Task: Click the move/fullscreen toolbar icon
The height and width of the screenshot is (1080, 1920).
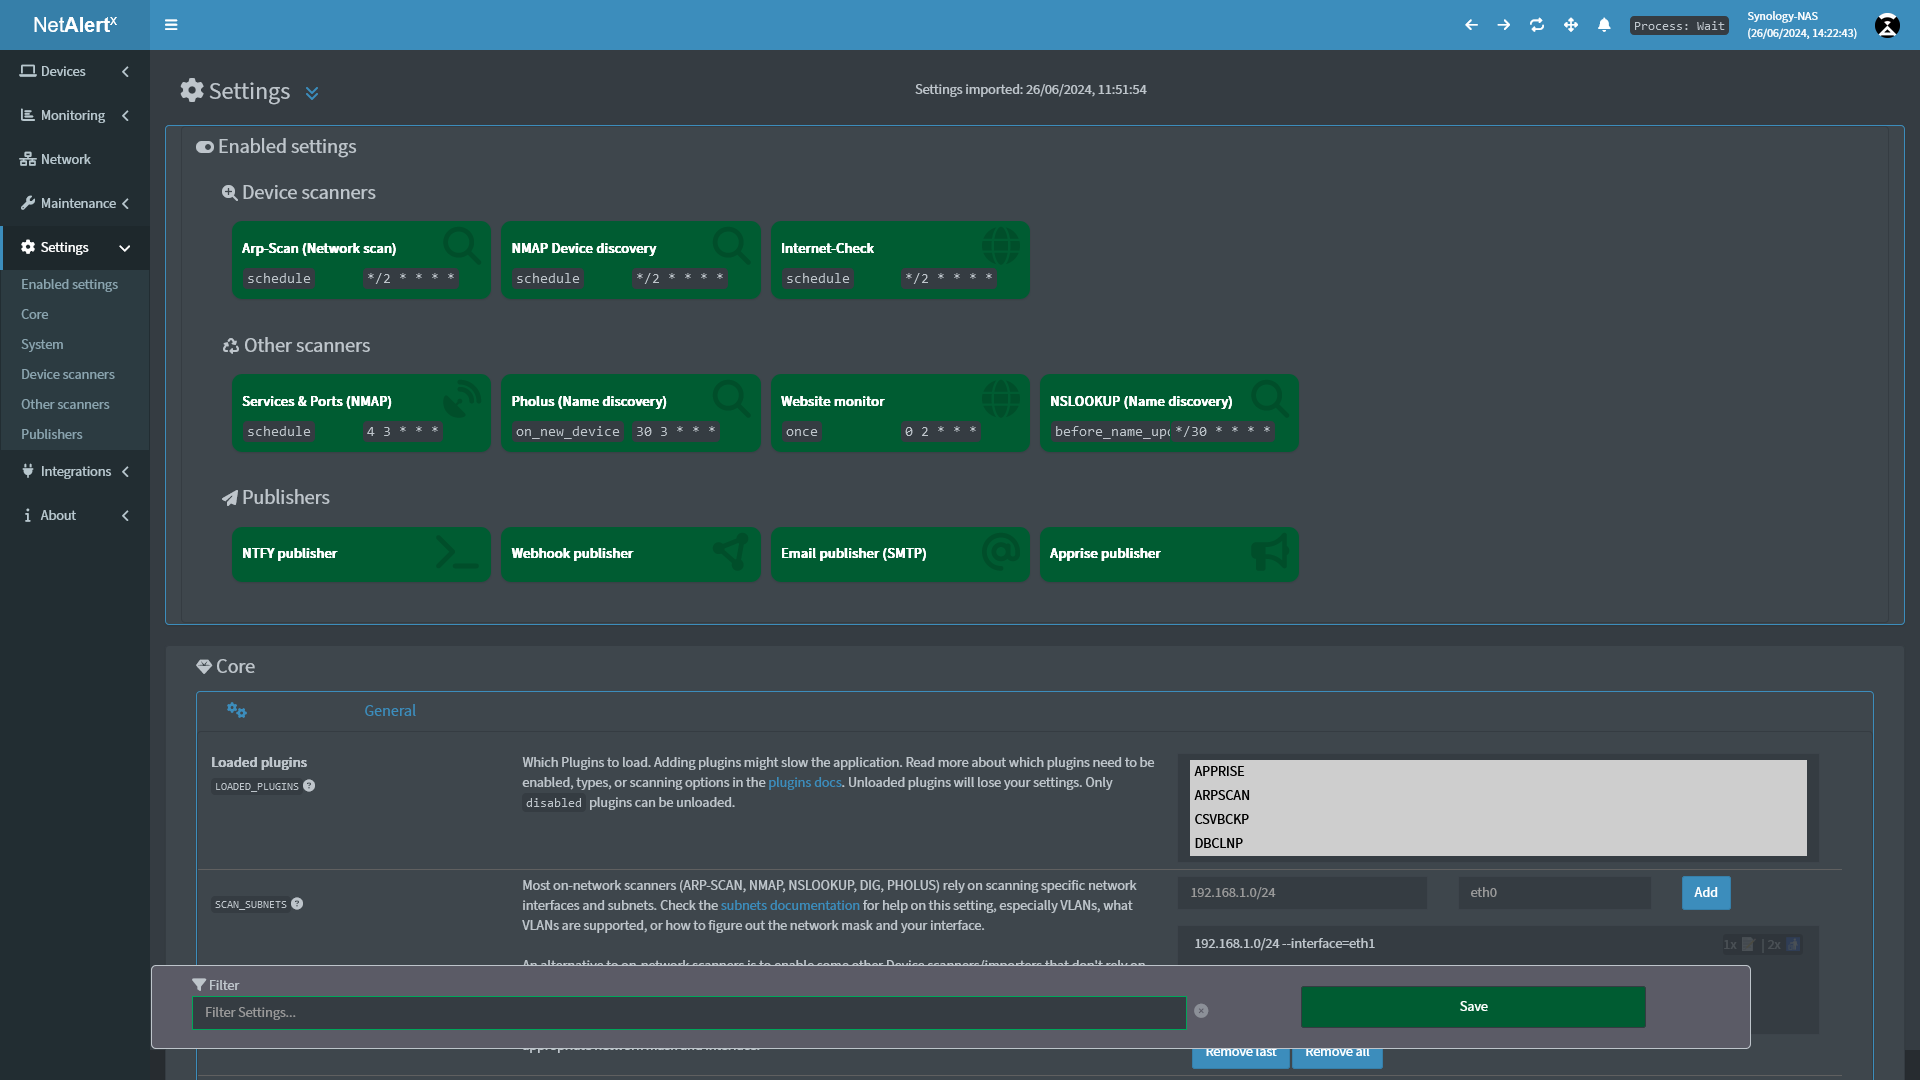Action: tap(1570, 25)
